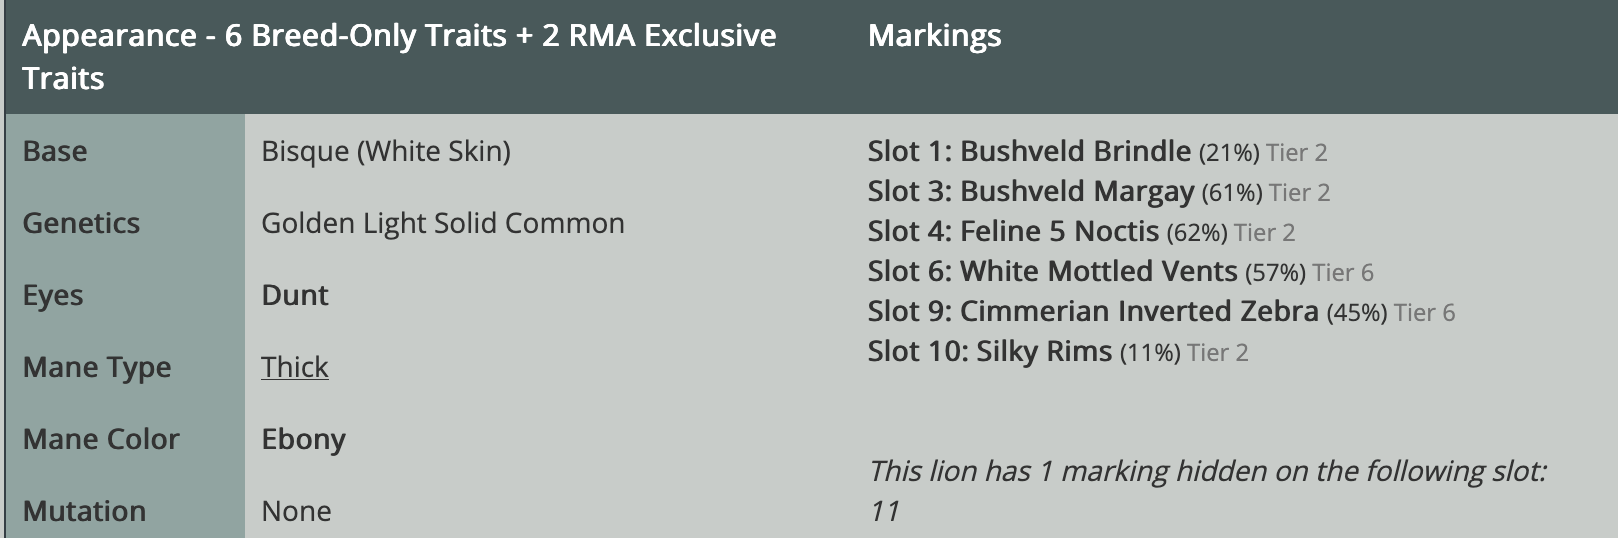Click the Markings column header
This screenshot has height=538, width=1618.
click(934, 36)
